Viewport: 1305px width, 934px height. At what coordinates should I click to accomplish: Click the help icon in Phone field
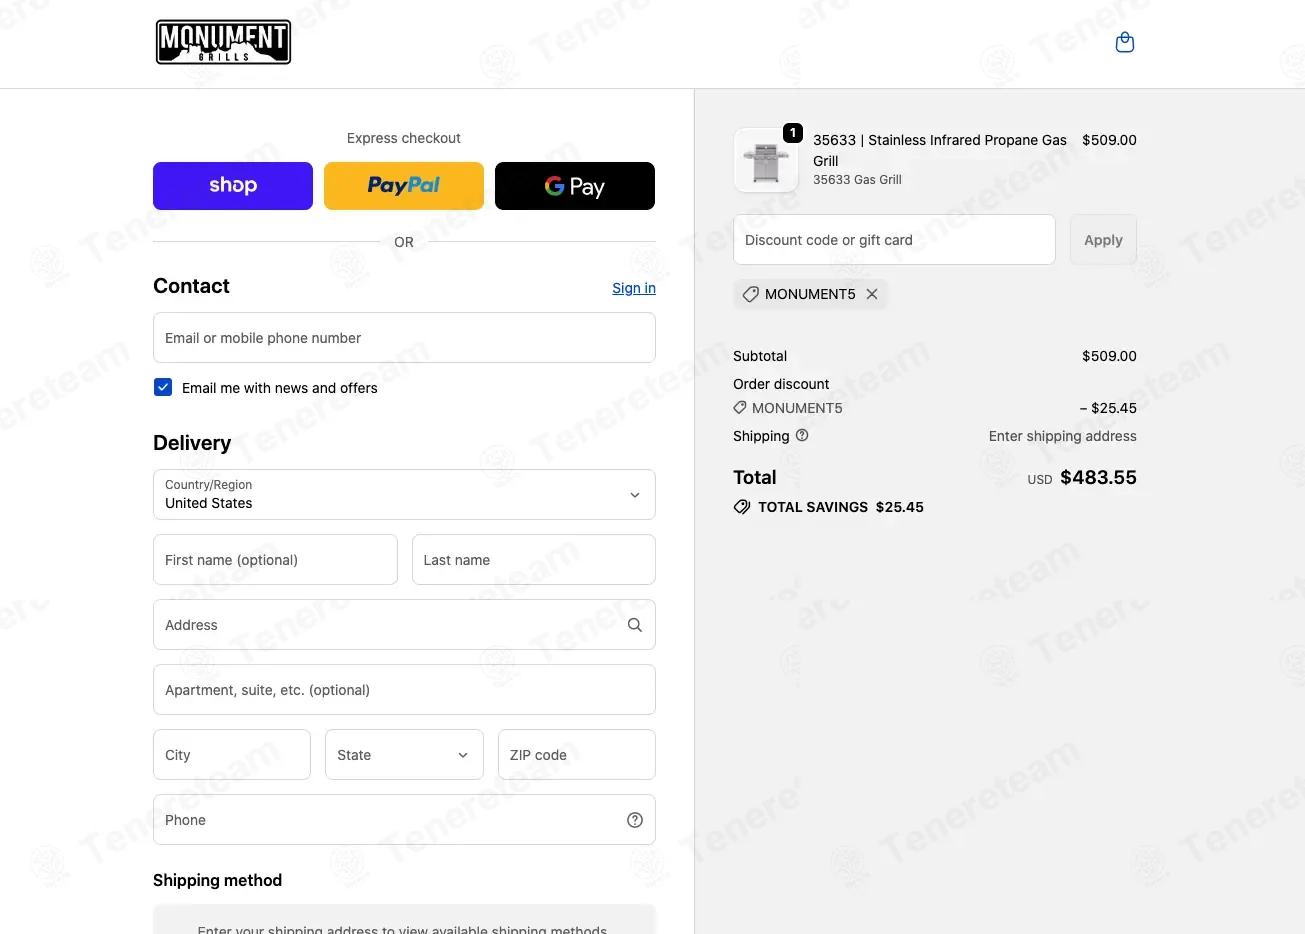[634, 820]
